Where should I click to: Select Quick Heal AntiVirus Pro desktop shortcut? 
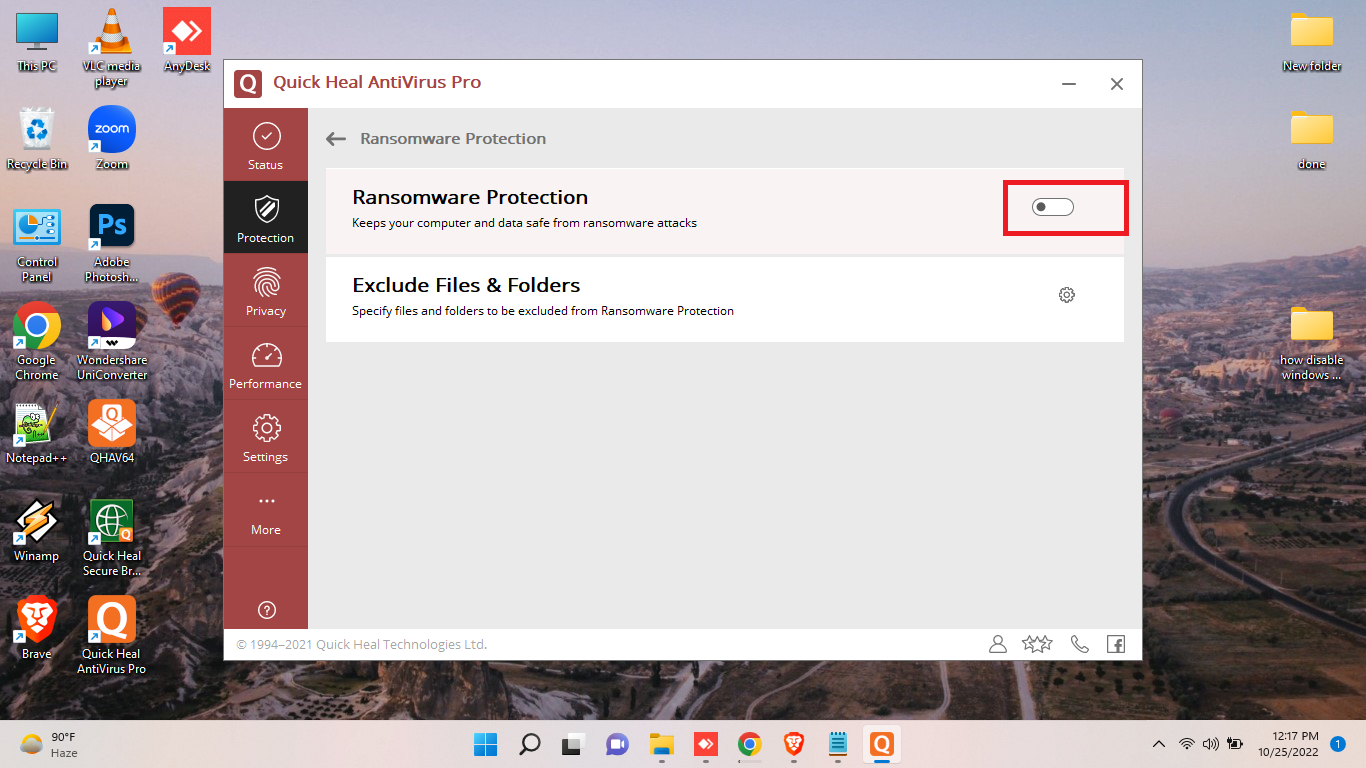click(112, 634)
